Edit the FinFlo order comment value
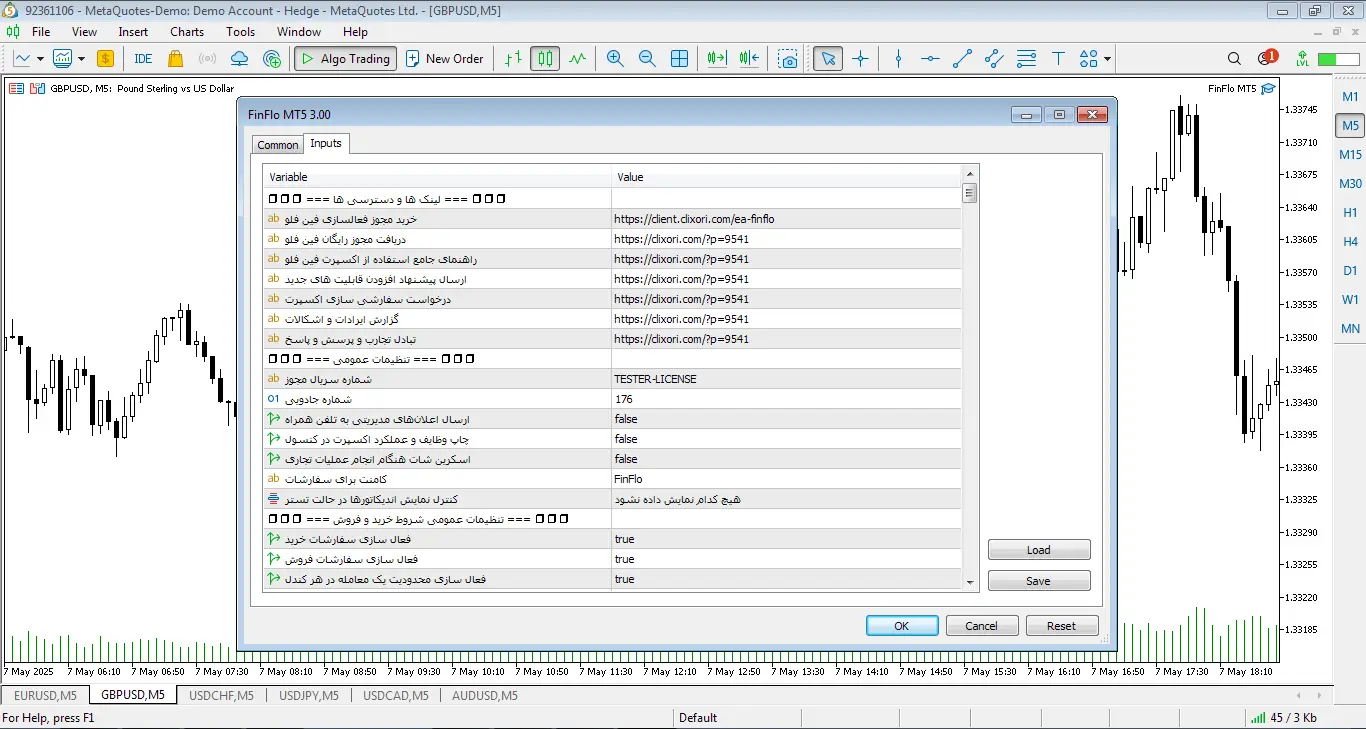The height and width of the screenshot is (729, 1366). pos(786,479)
